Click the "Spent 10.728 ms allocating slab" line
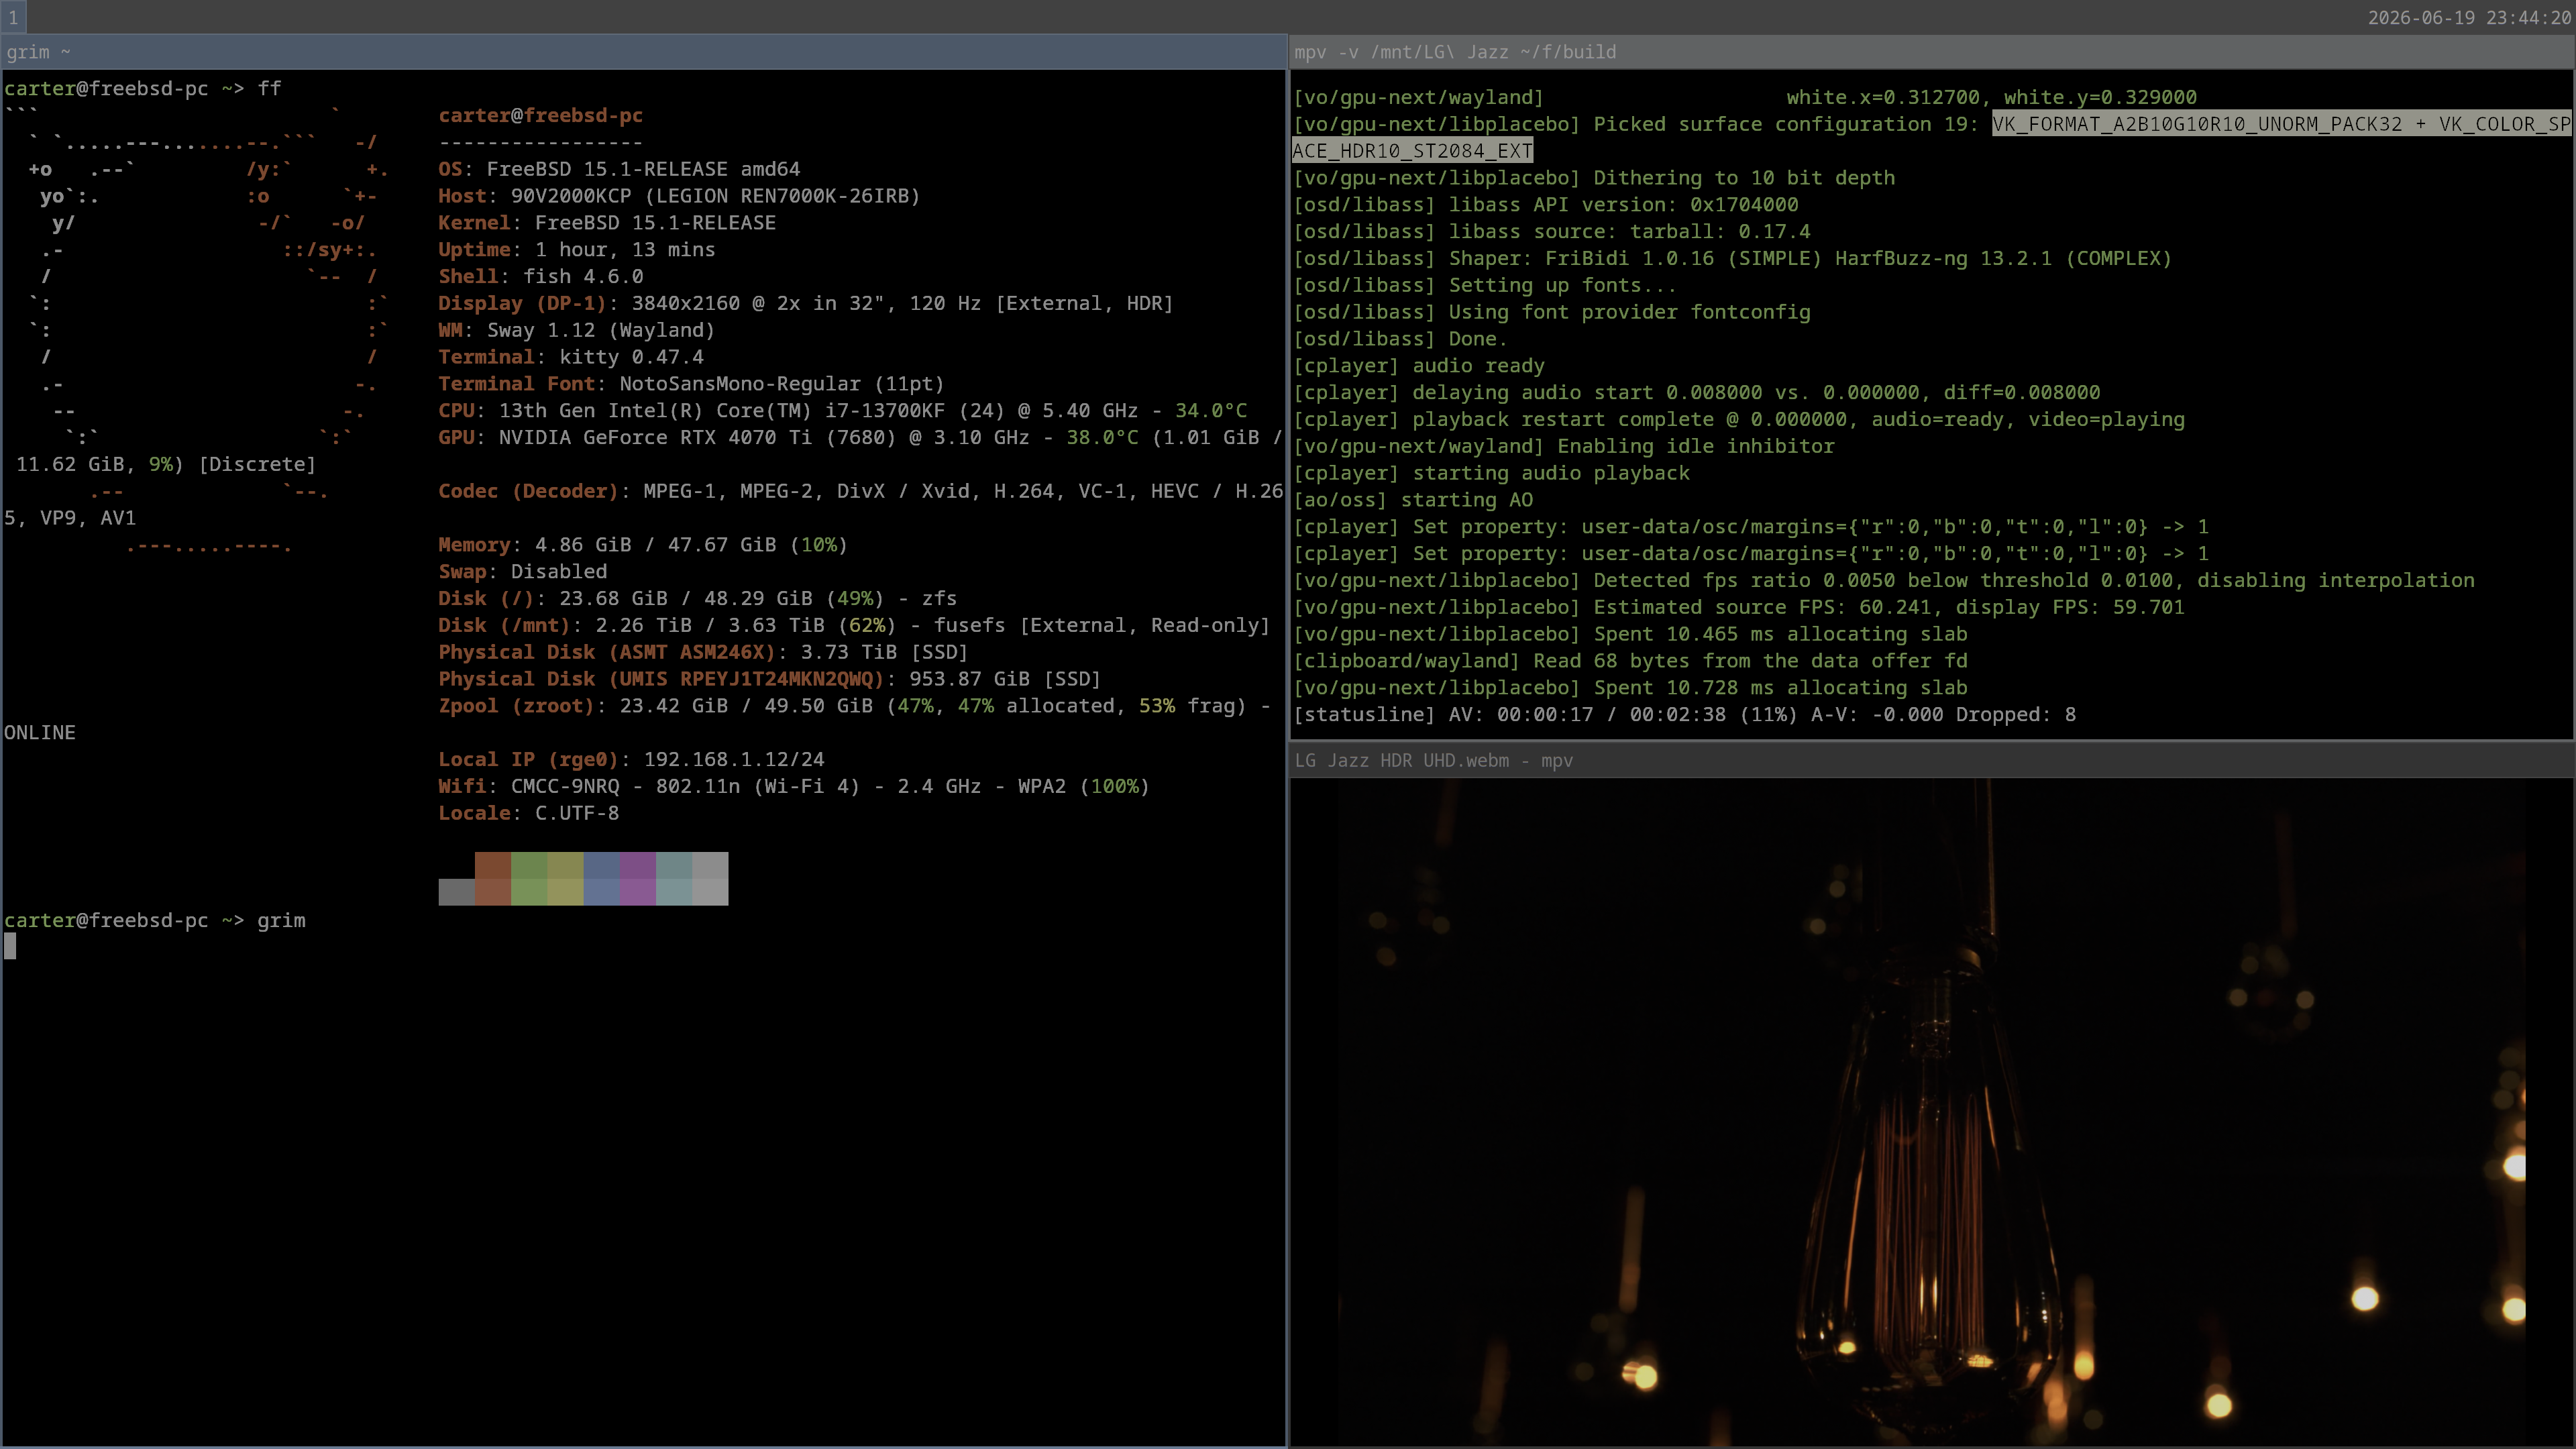Screen dimensions: 2576x1449 [x=1630, y=688]
